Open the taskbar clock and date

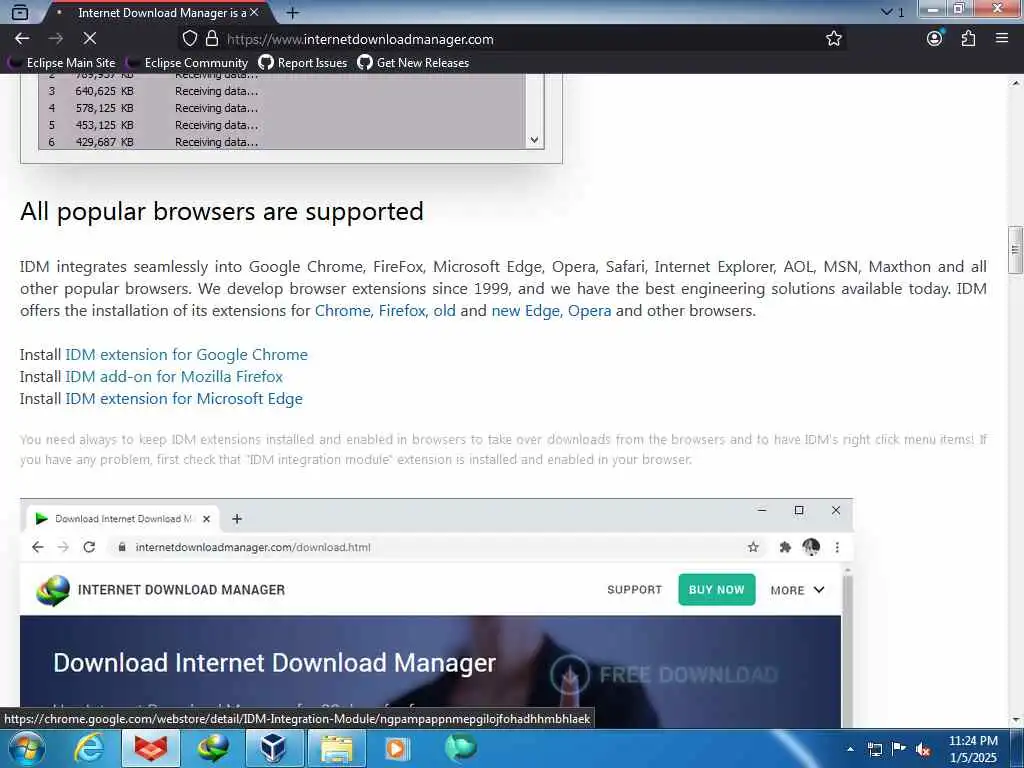tap(973, 749)
